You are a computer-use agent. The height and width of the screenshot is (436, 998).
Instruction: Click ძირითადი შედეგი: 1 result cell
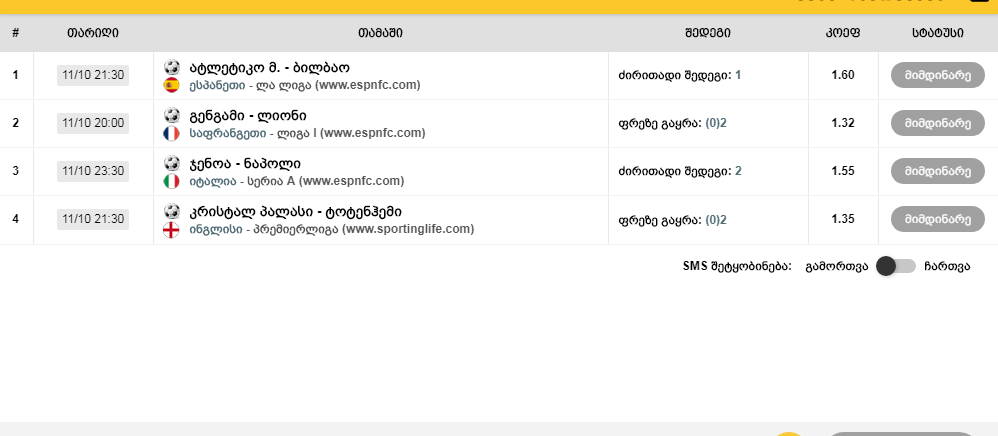tap(680, 75)
